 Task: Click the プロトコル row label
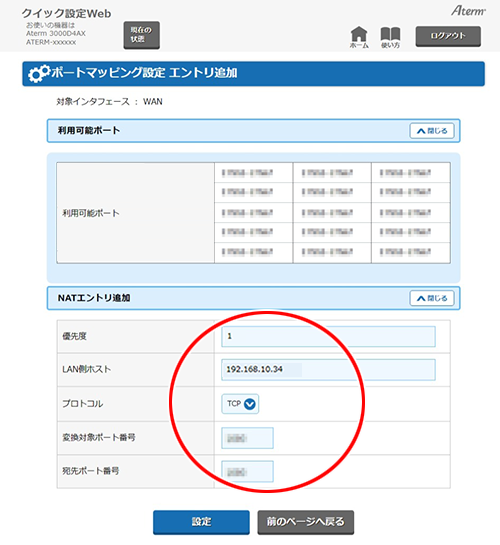click(83, 404)
